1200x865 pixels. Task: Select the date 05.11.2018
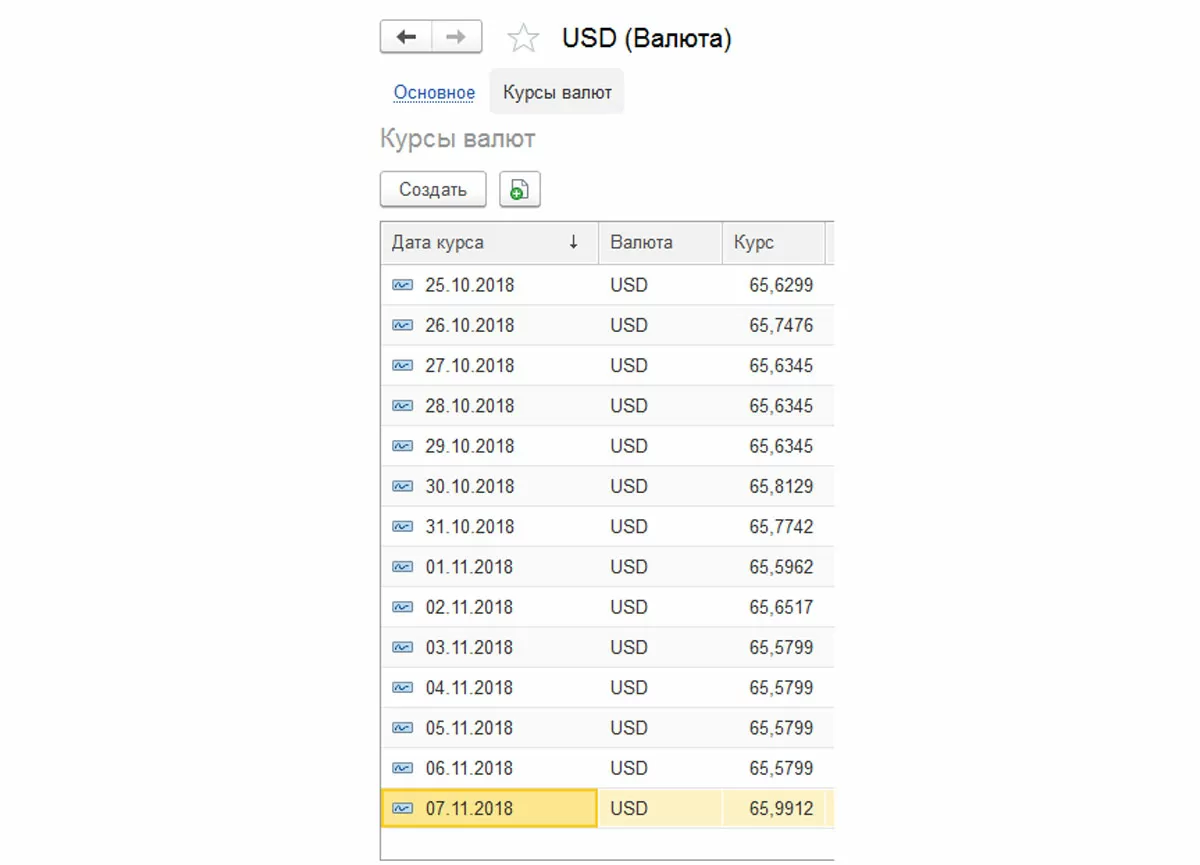470,728
